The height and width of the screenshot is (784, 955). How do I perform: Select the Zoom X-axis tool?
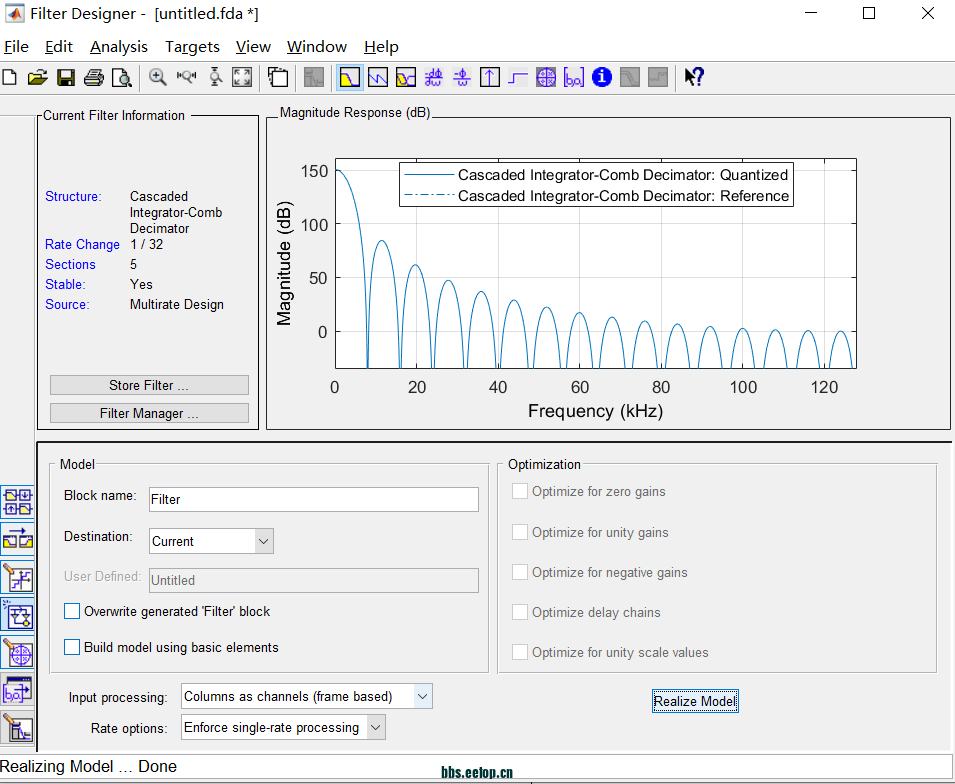pyautogui.click(x=186, y=77)
